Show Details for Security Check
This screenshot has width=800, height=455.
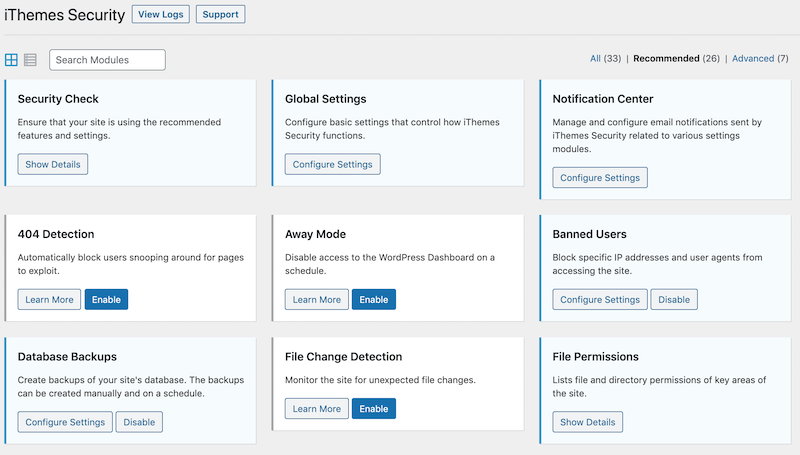[53, 164]
